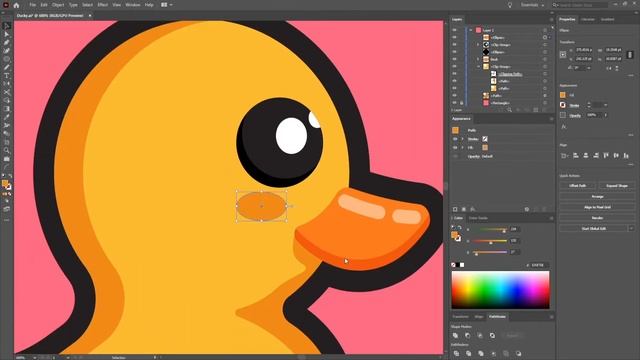Open the Layers panel menu icon

551,19
